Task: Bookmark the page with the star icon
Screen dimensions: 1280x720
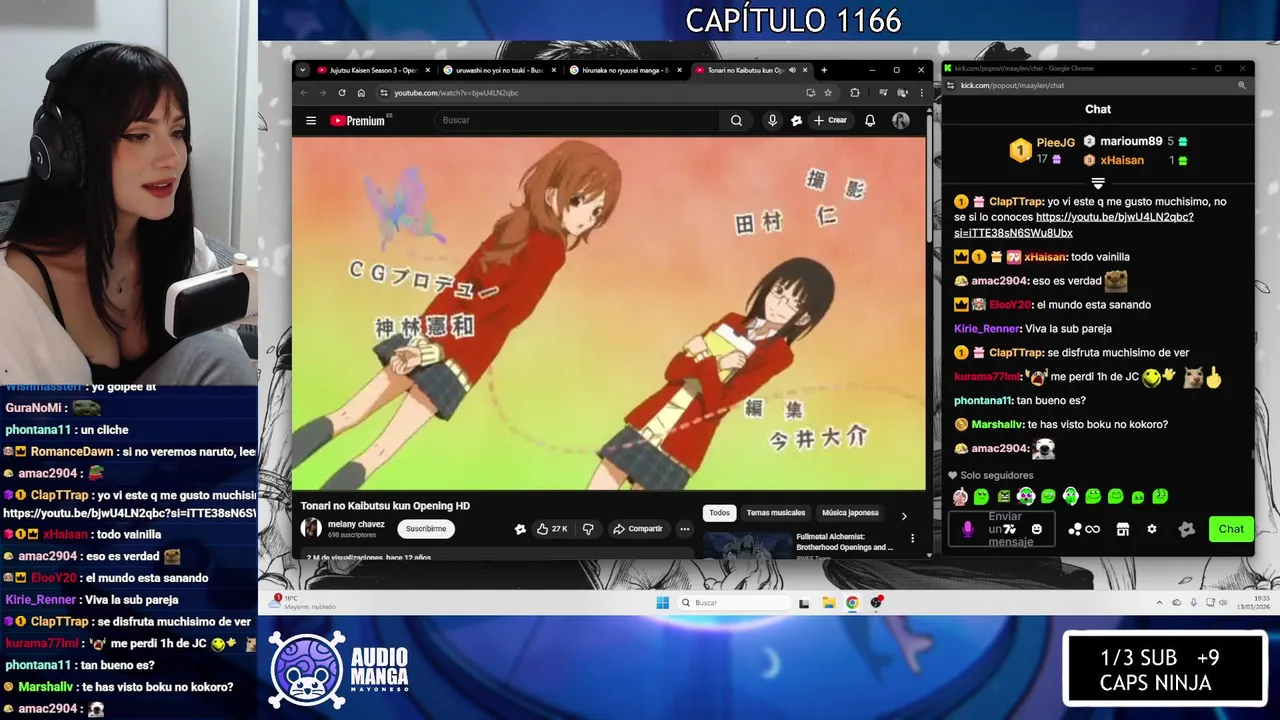Action: (x=828, y=93)
